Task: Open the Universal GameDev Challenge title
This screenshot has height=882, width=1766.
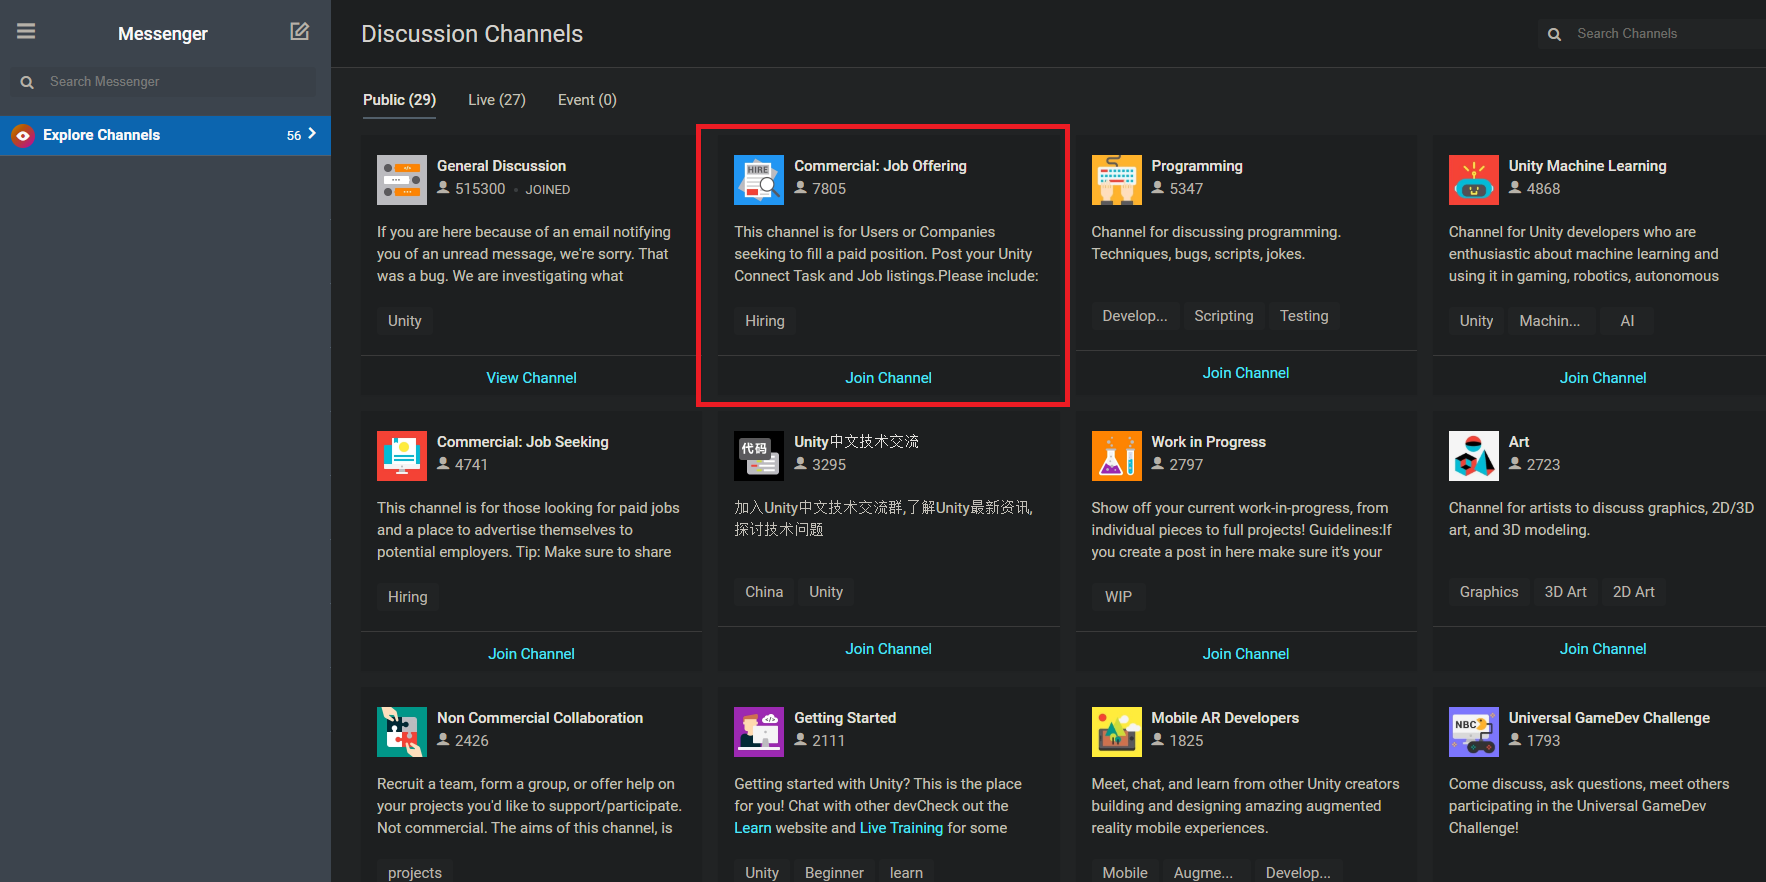Action: [1609, 718]
